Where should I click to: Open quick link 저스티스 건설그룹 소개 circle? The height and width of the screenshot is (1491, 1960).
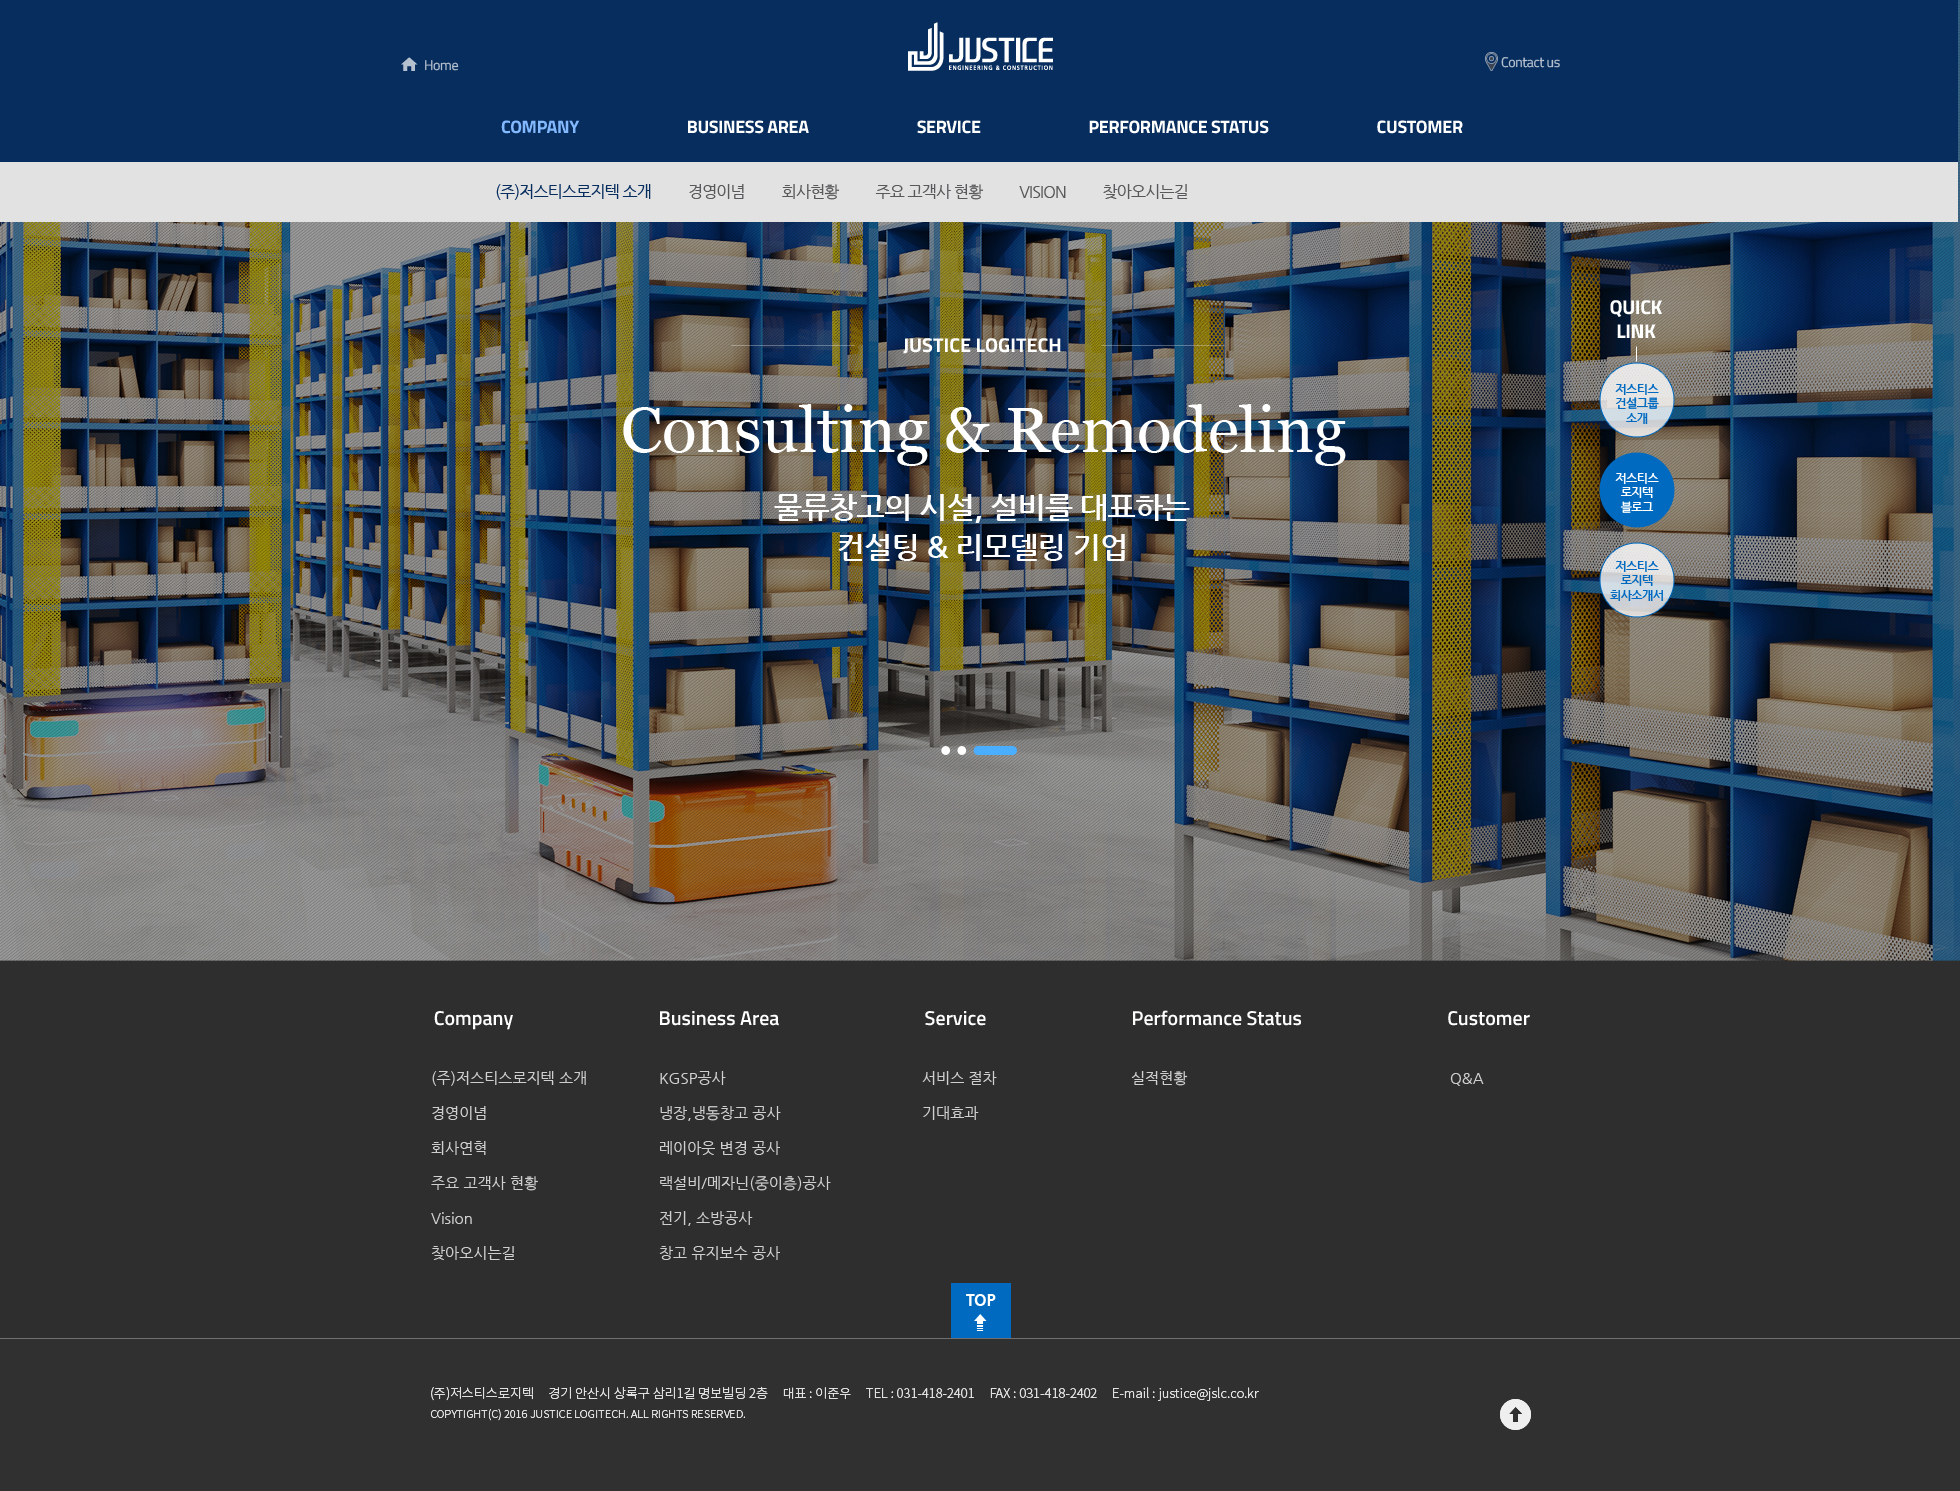1636,402
